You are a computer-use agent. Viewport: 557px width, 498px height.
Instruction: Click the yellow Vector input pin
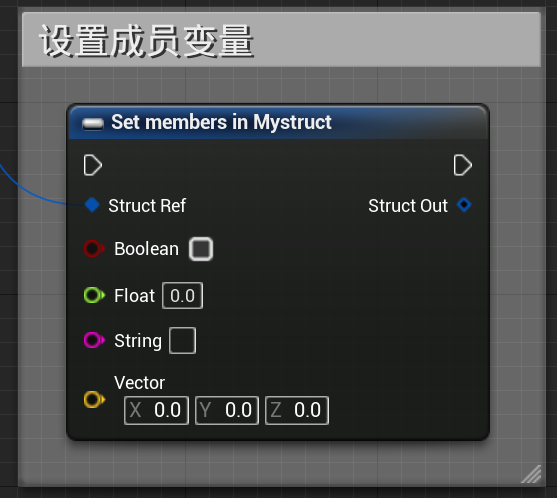click(94, 400)
